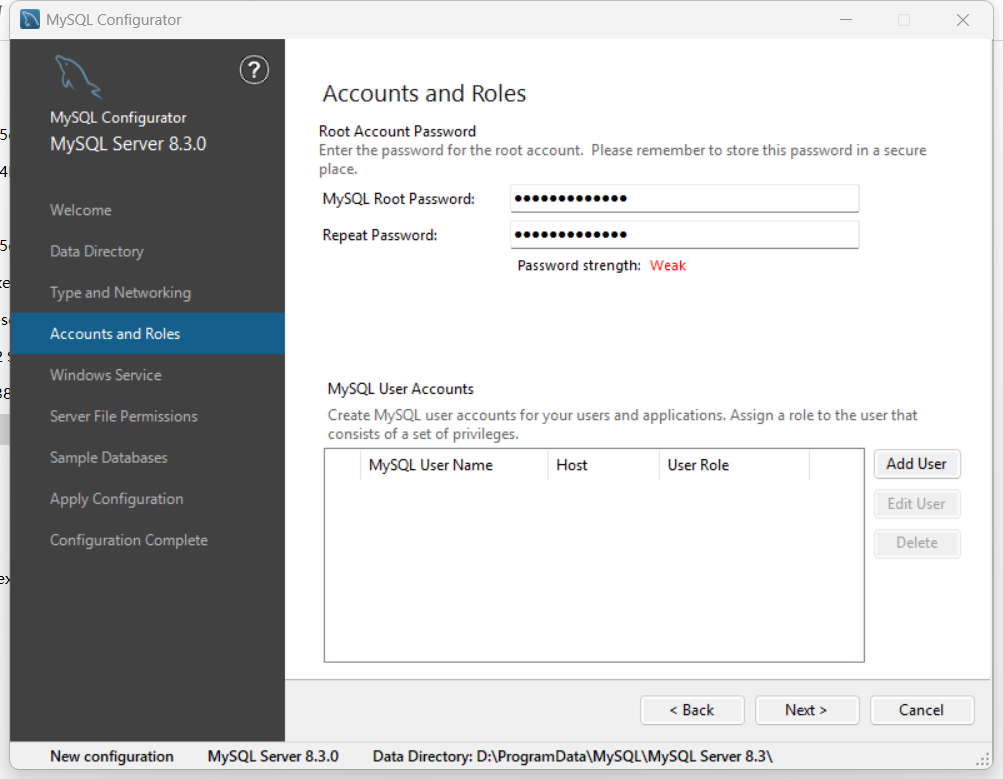Go back with the Back button

692,710
